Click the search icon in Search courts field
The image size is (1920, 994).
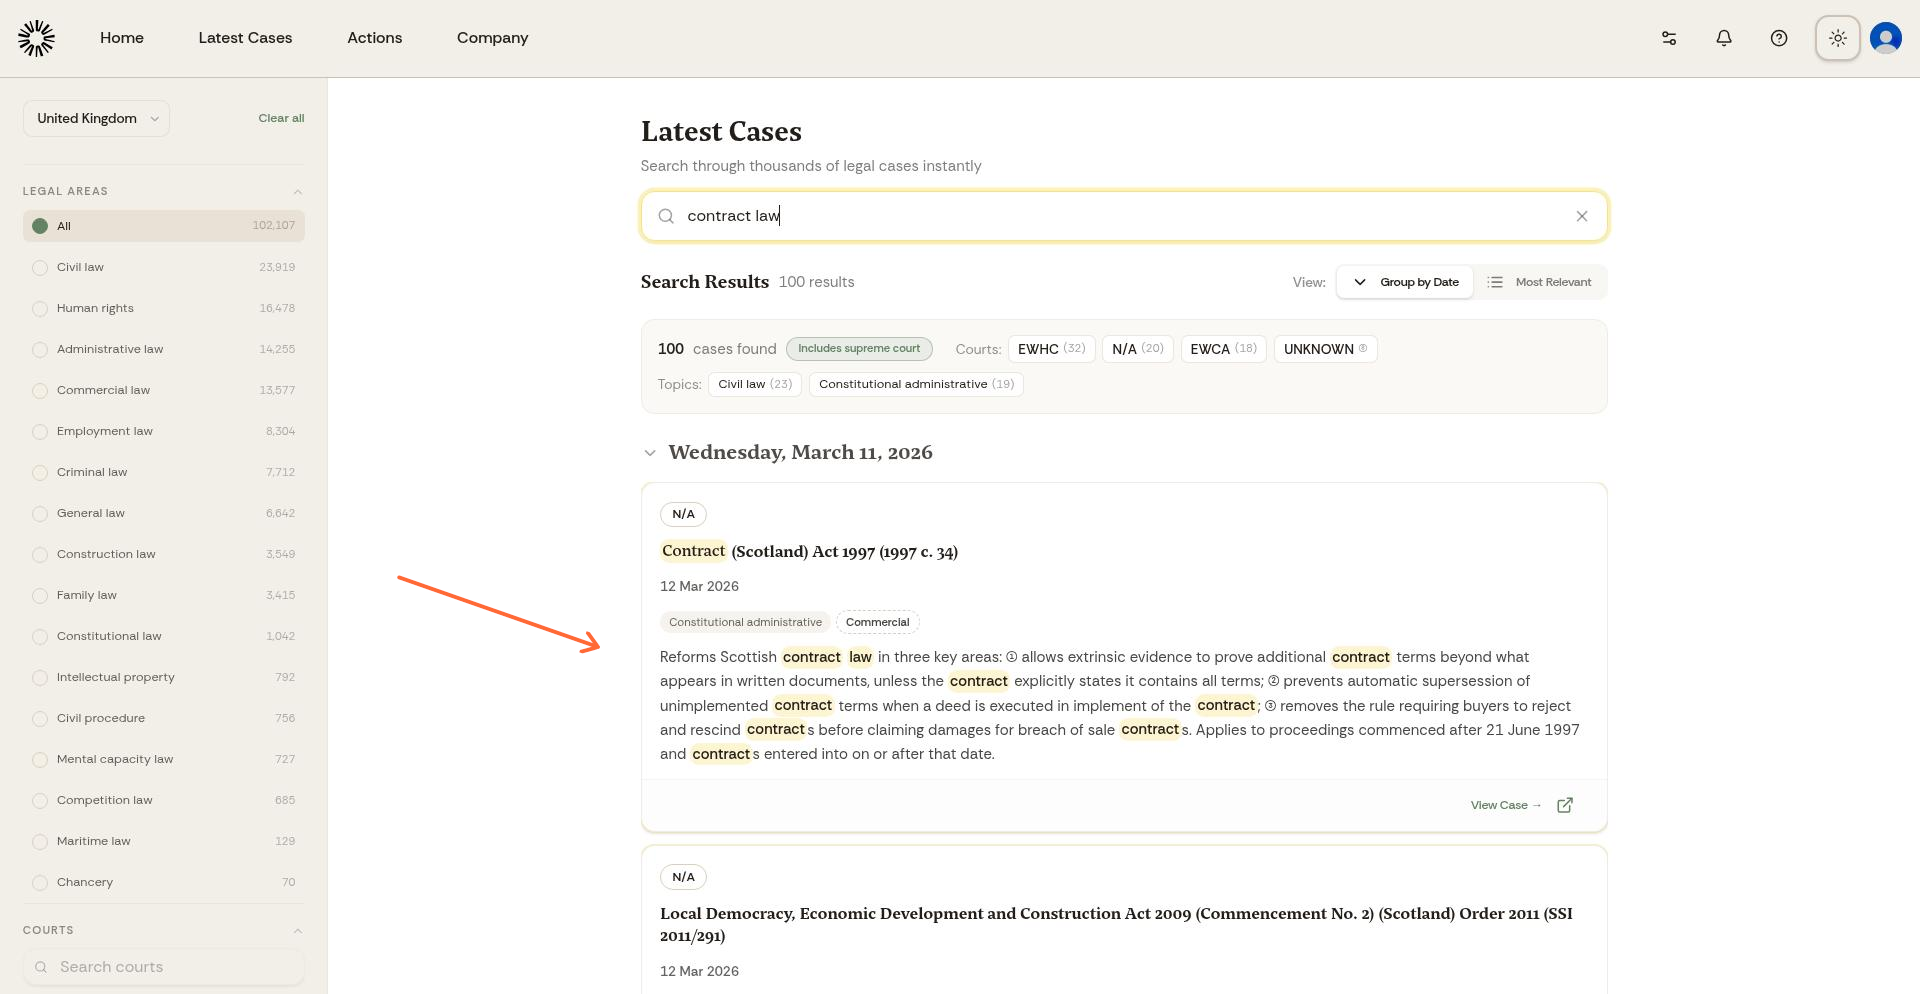(41, 967)
